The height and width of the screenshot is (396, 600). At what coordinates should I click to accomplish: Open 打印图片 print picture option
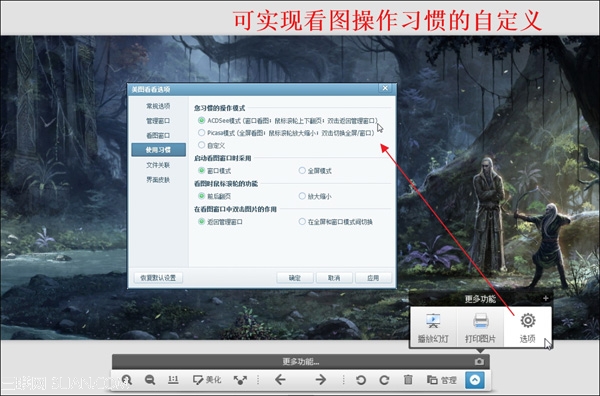point(480,328)
